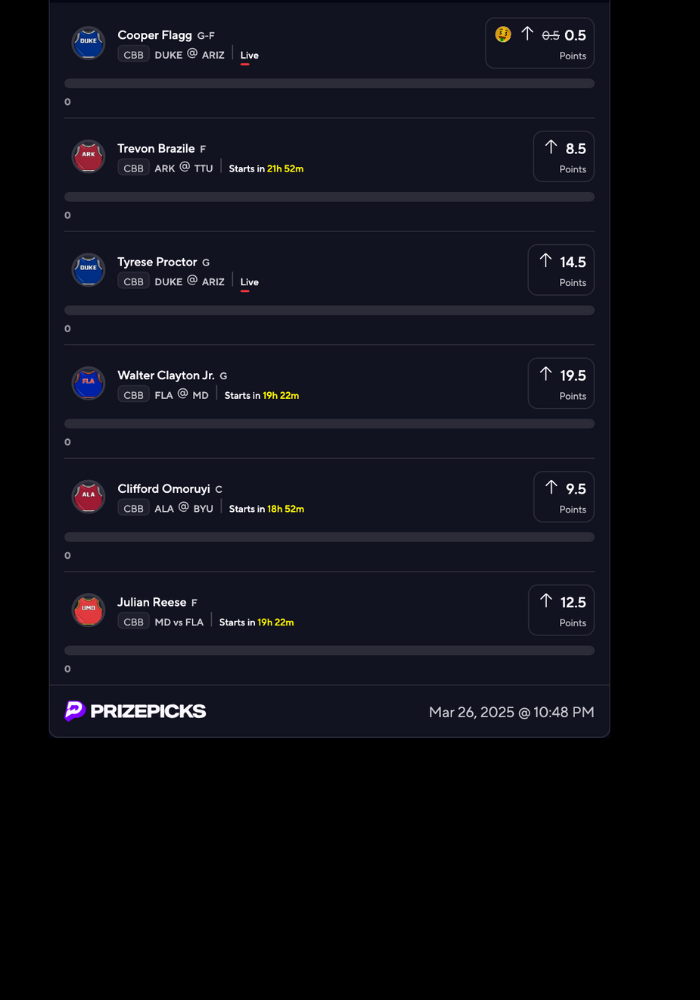This screenshot has width=700, height=1000.
Task: Select Tyrese Proctor's 14.5 Points pick box
Action: [561, 270]
